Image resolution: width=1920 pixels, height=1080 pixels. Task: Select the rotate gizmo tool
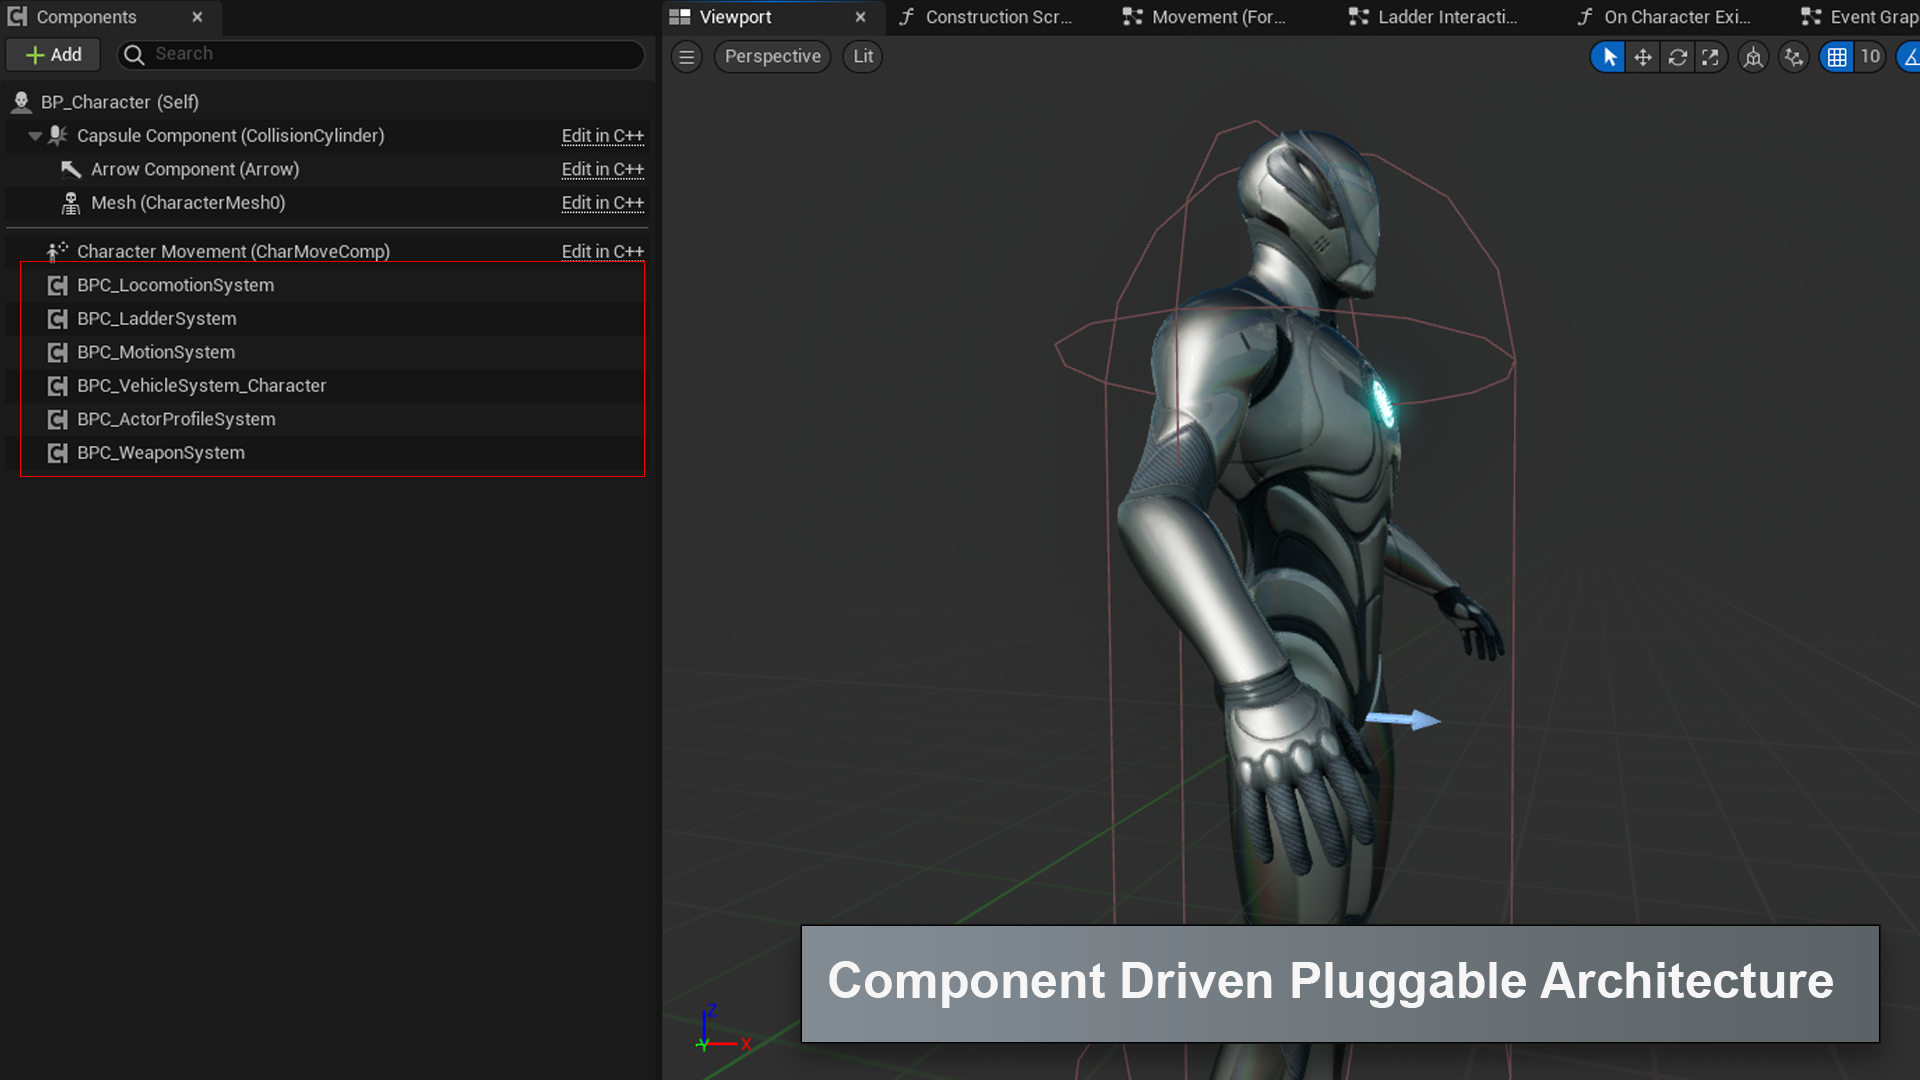point(1677,57)
